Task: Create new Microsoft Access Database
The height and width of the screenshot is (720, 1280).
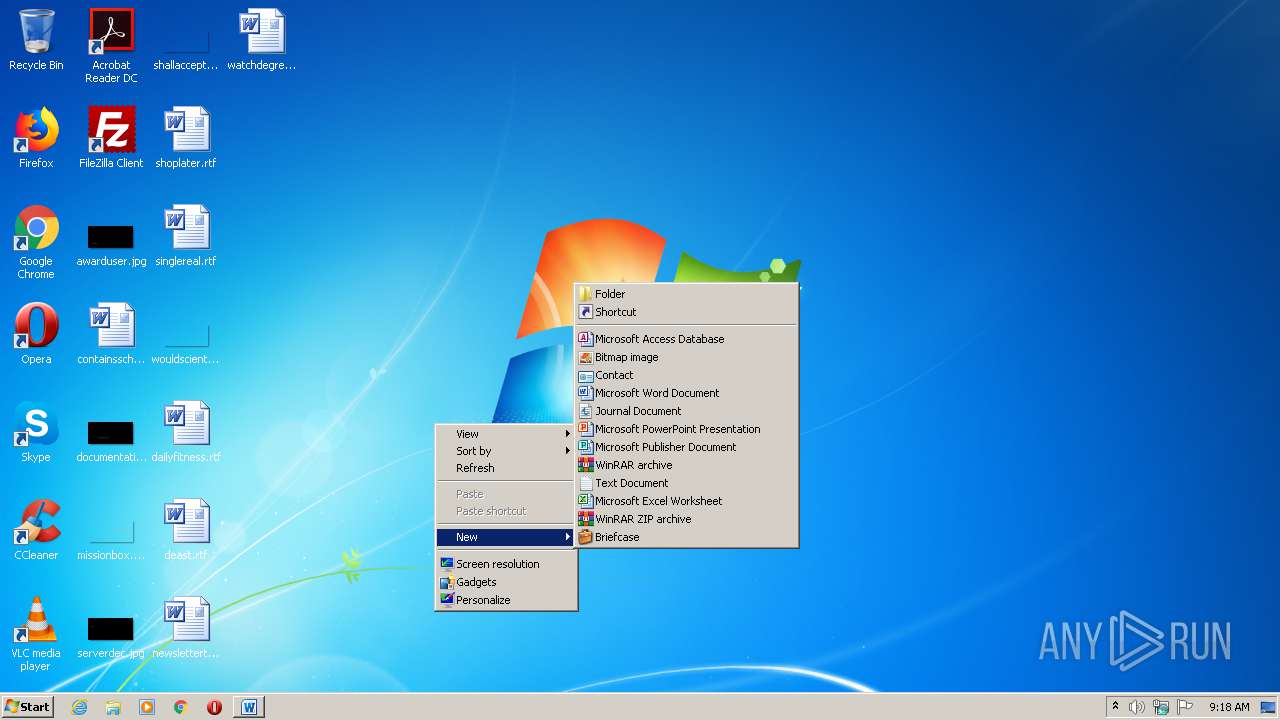Action: click(x=686, y=339)
